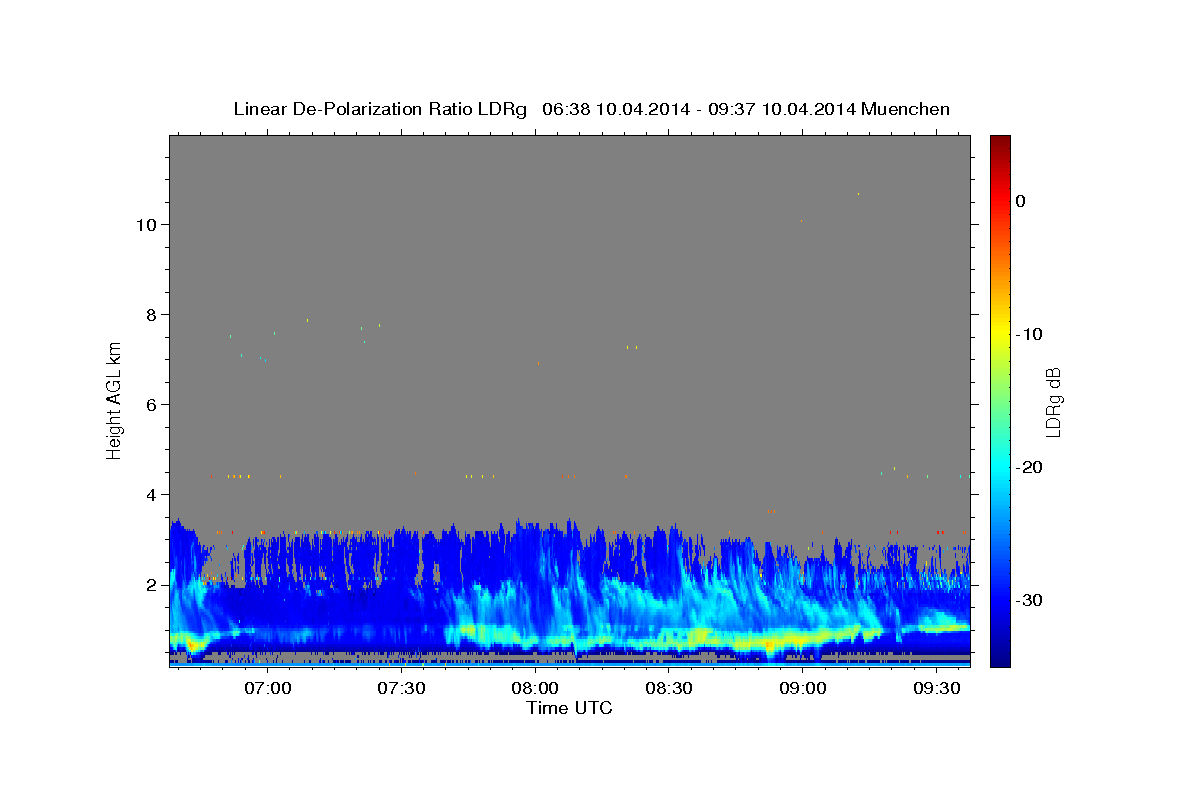Click the 'LDRg dB' colorbar label
Image resolution: width=1200 pixels, height=800 pixels.
pos(1052,402)
